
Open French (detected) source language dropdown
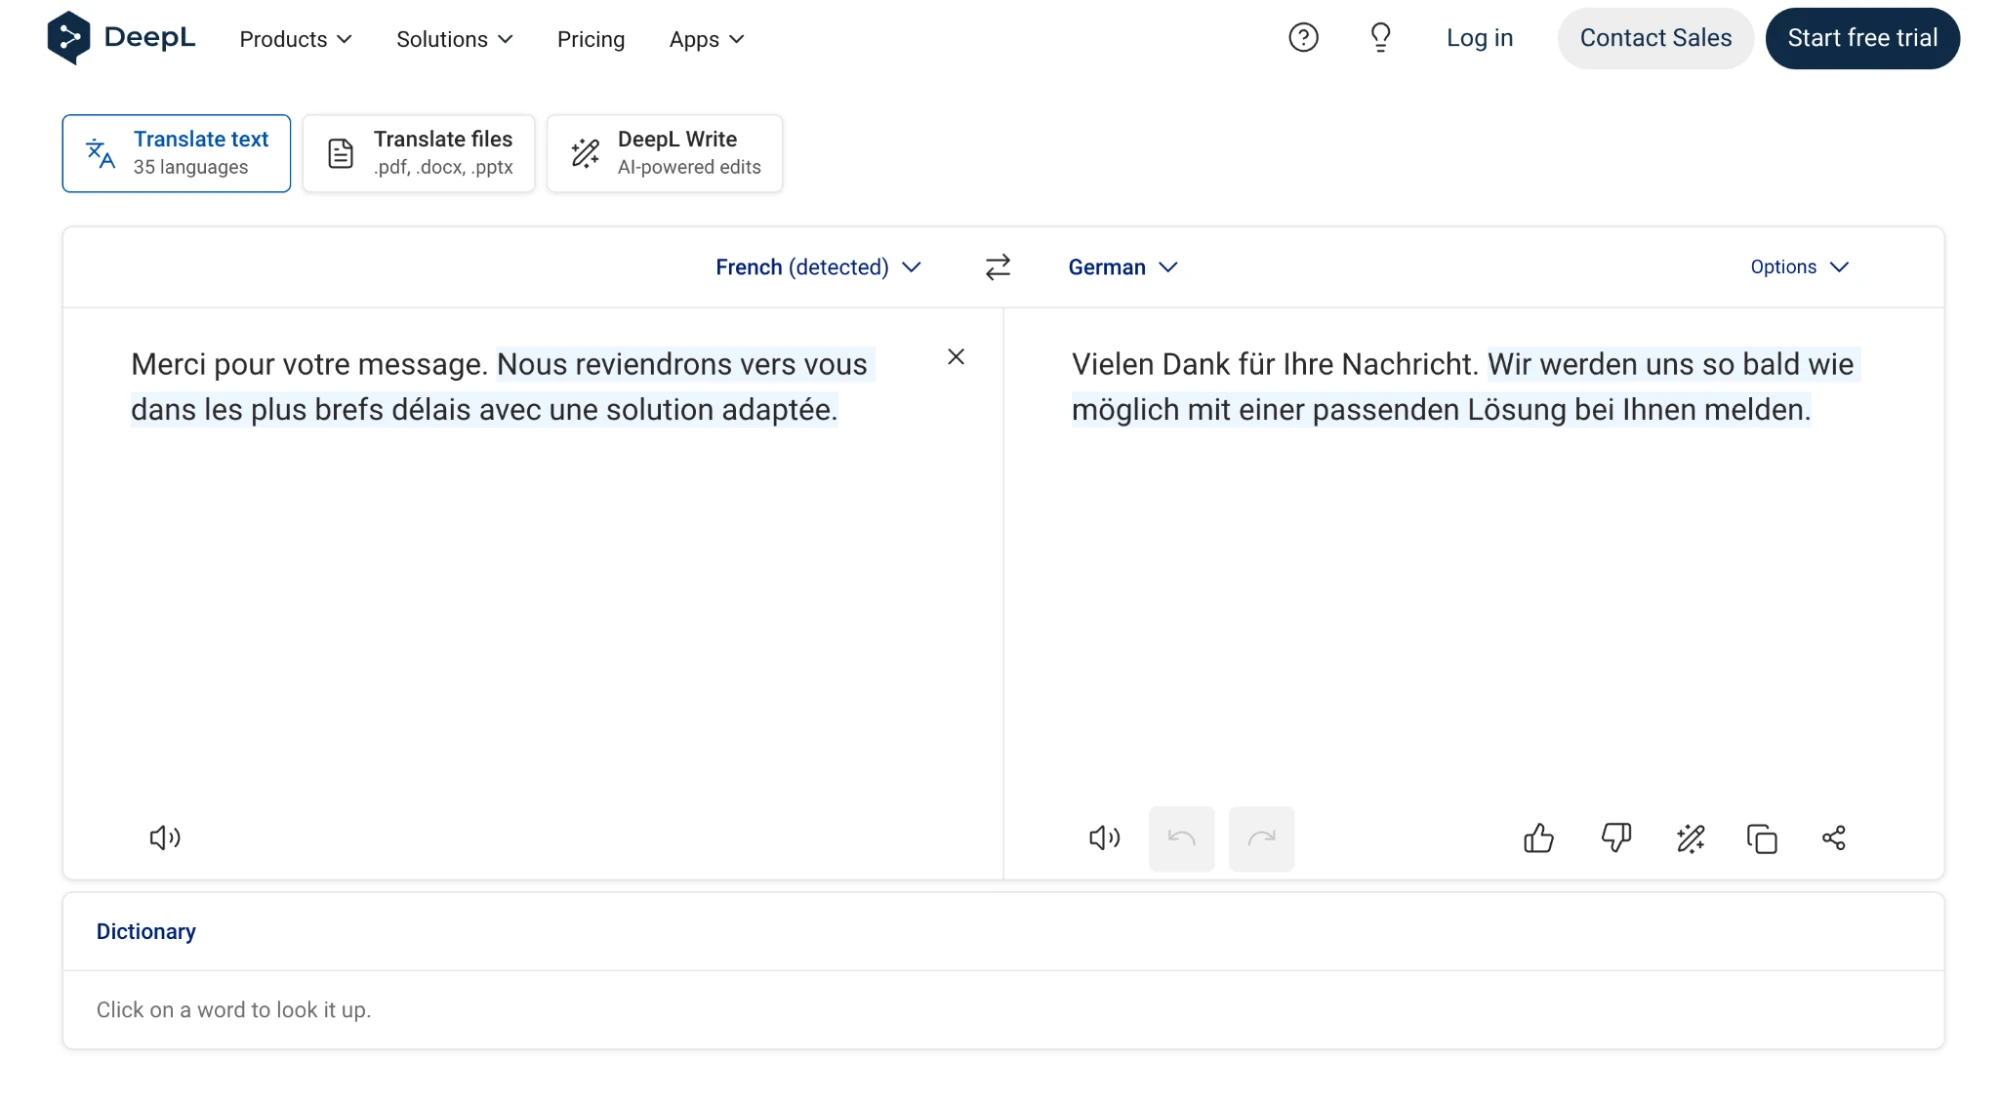tap(817, 267)
